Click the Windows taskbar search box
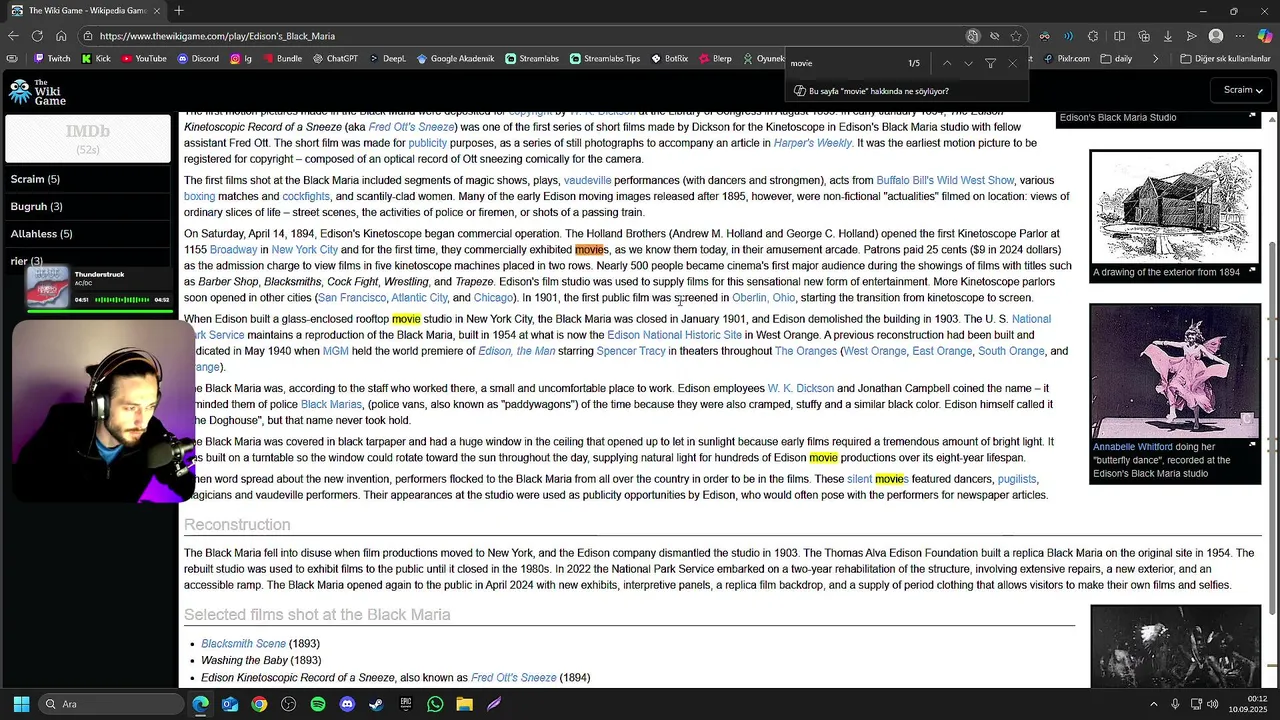This screenshot has height=720, width=1280. point(112,704)
